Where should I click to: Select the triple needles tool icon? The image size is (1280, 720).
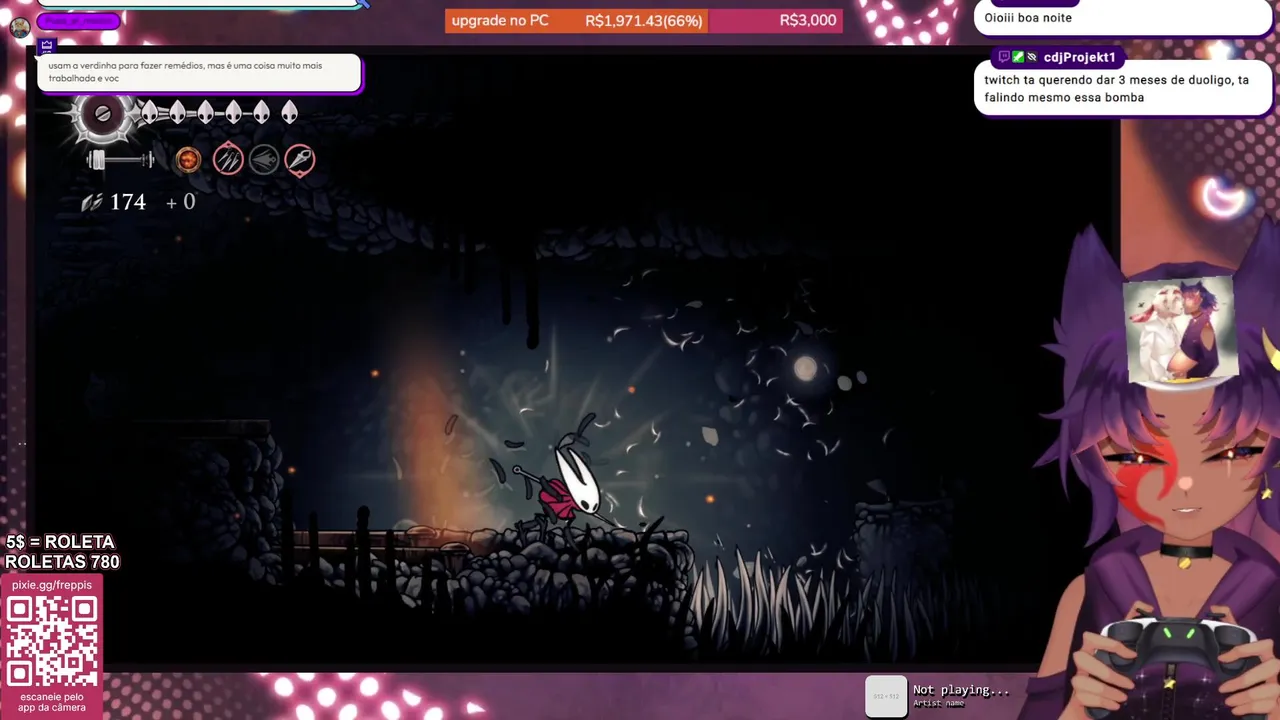pyautogui.click(x=228, y=159)
